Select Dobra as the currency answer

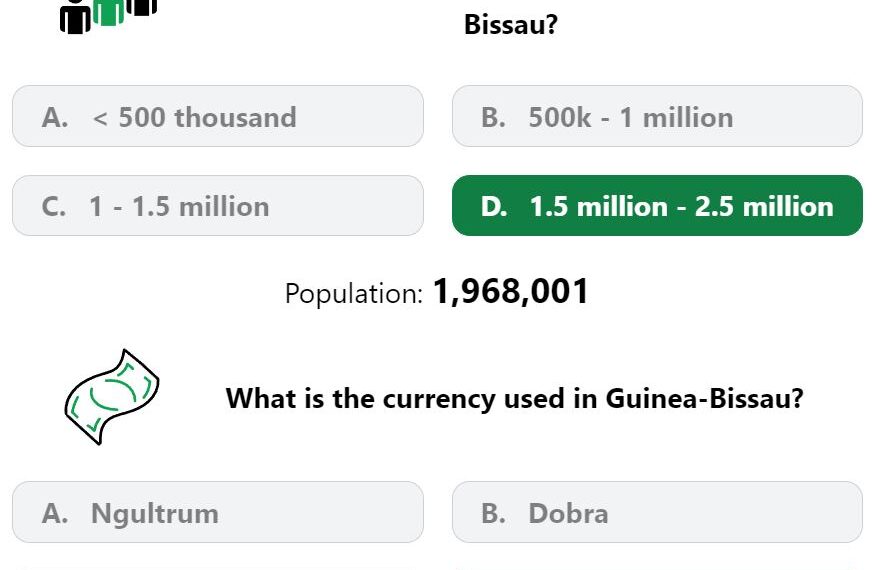pyautogui.click(x=657, y=512)
